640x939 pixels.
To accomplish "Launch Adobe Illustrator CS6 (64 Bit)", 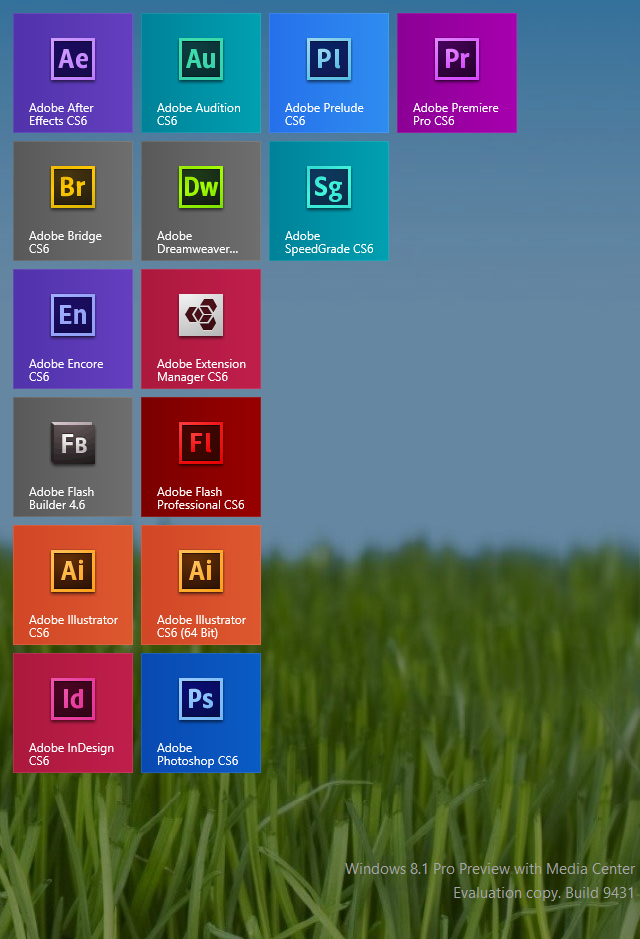I will 201,585.
